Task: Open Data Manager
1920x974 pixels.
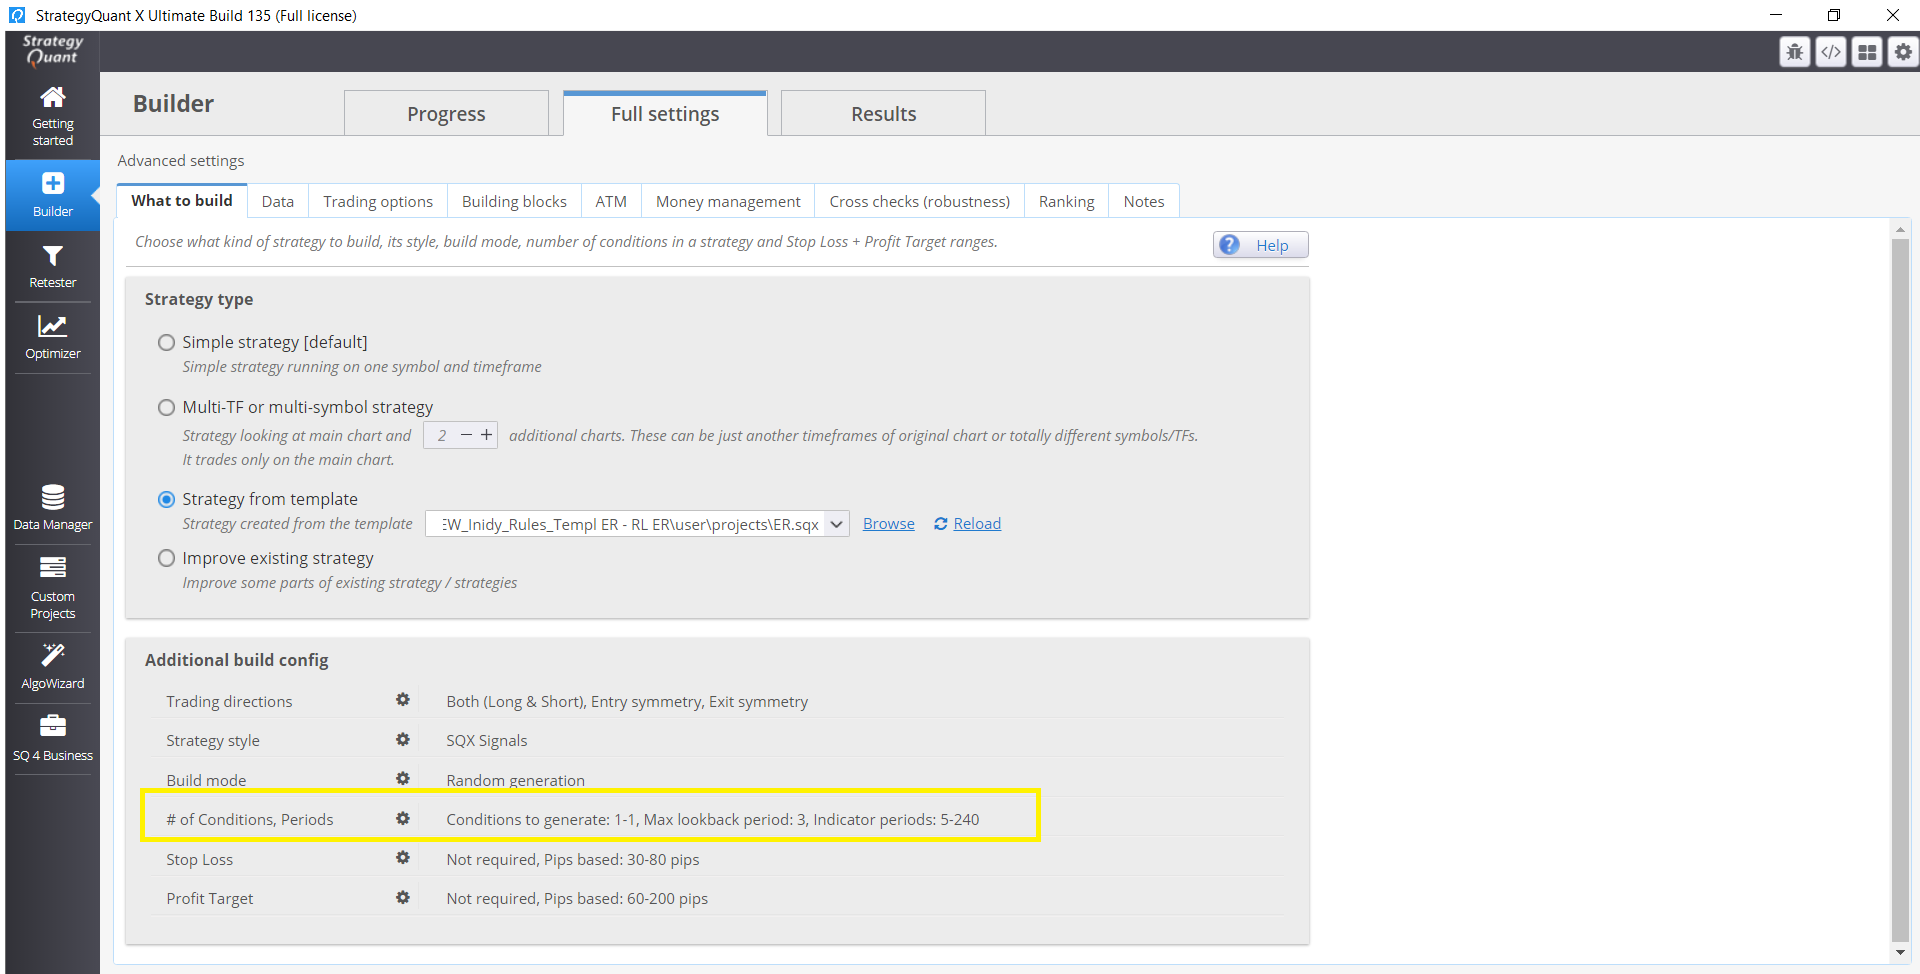Action: coord(52,507)
